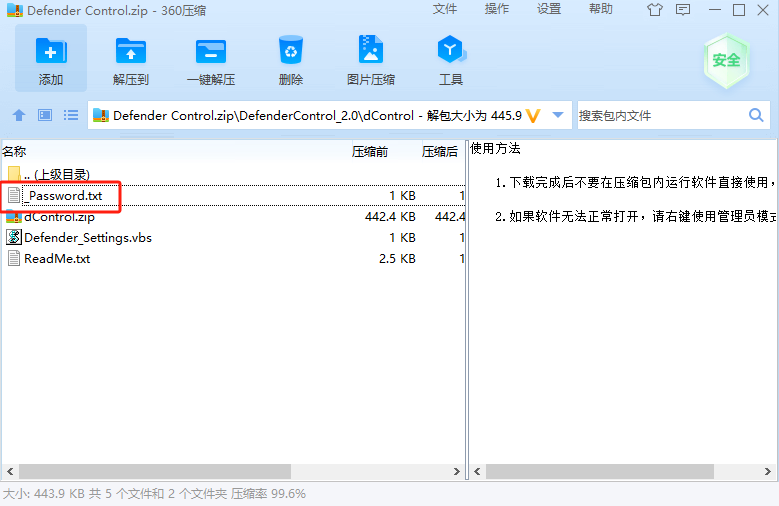Image resolution: width=779 pixels, height=506 pixels.
Task: Select the dControl.zip file name
Action: click(x=59, y=217)
